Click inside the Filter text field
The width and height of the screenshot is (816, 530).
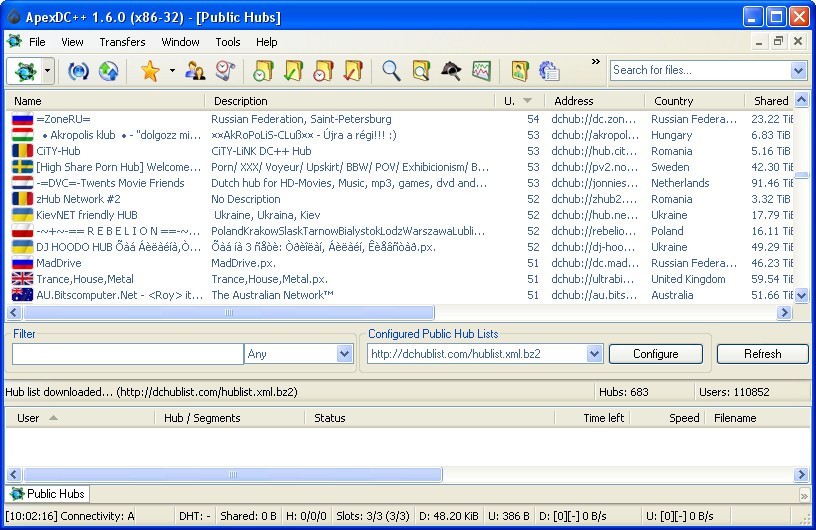pyautogui.click(x=128, y=354)
